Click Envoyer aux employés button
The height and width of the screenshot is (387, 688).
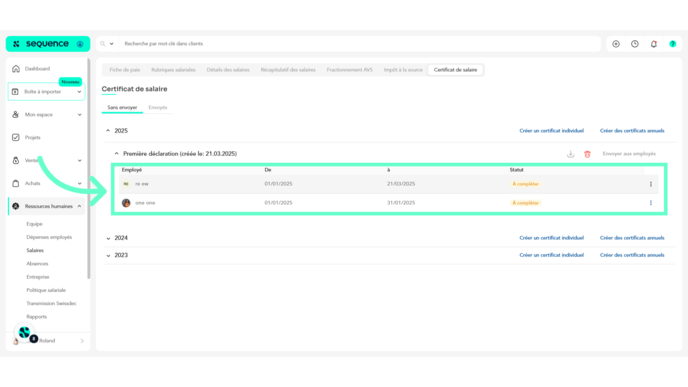point(629,154)
